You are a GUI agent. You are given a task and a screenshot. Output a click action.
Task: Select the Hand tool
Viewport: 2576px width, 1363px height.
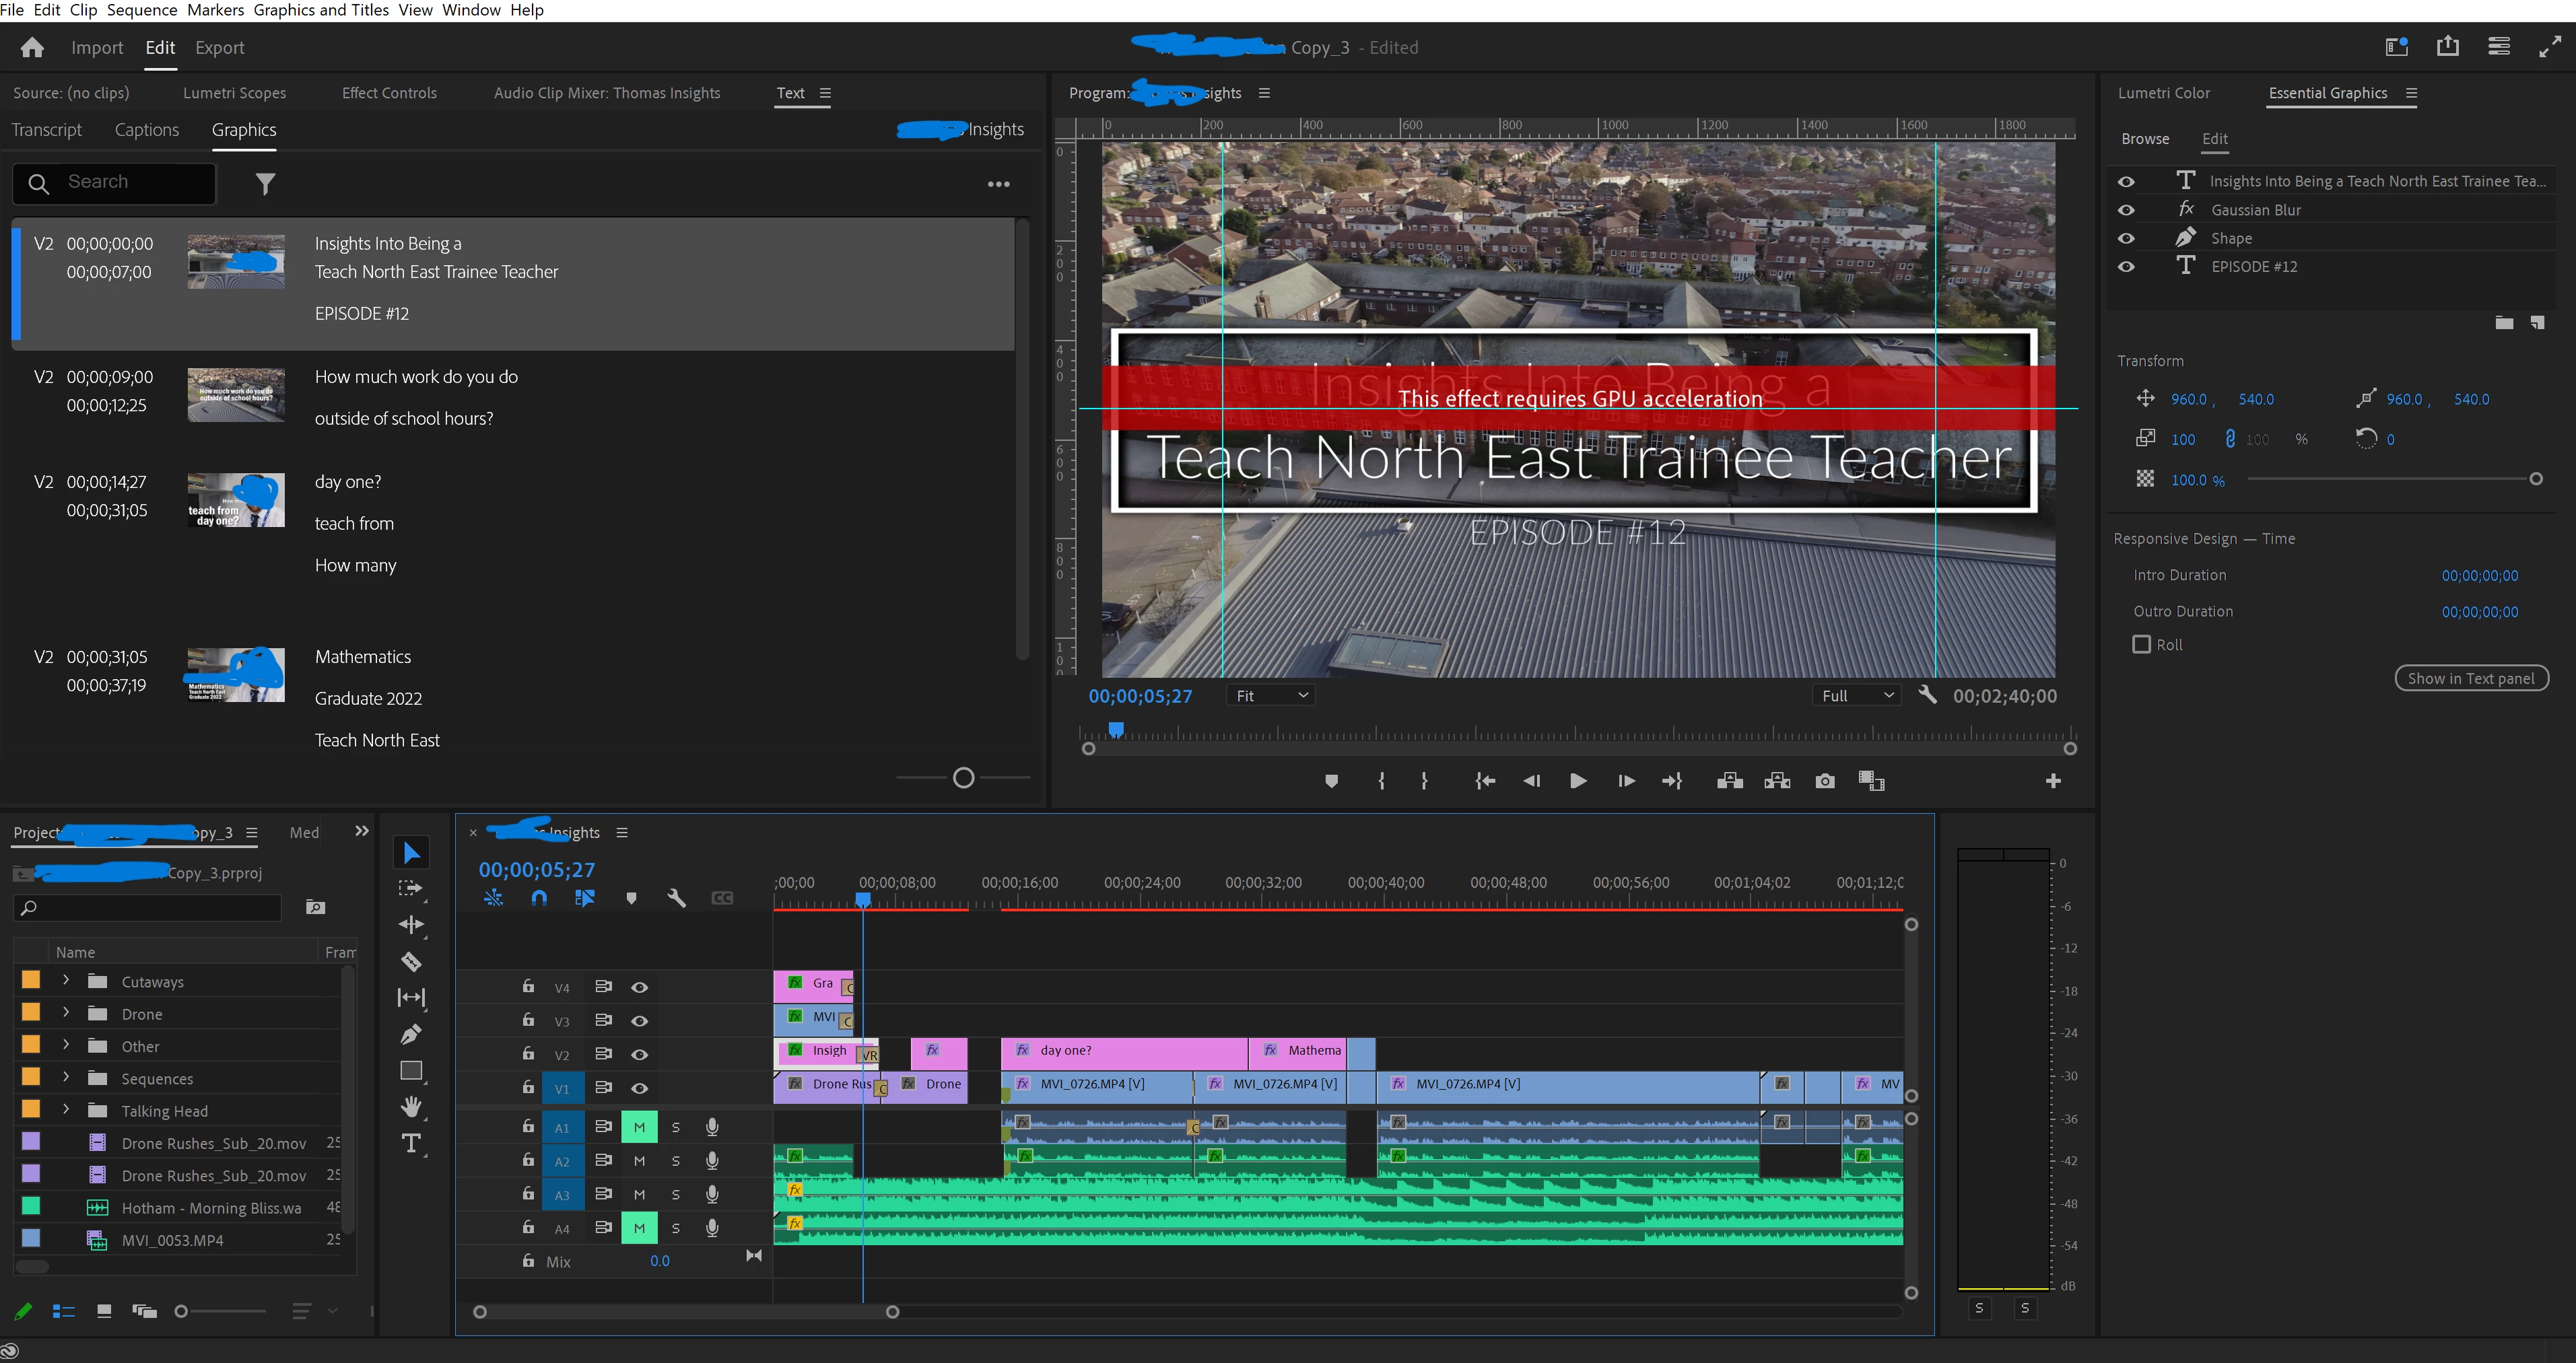pyautogui.click(x=411, y=1106)
